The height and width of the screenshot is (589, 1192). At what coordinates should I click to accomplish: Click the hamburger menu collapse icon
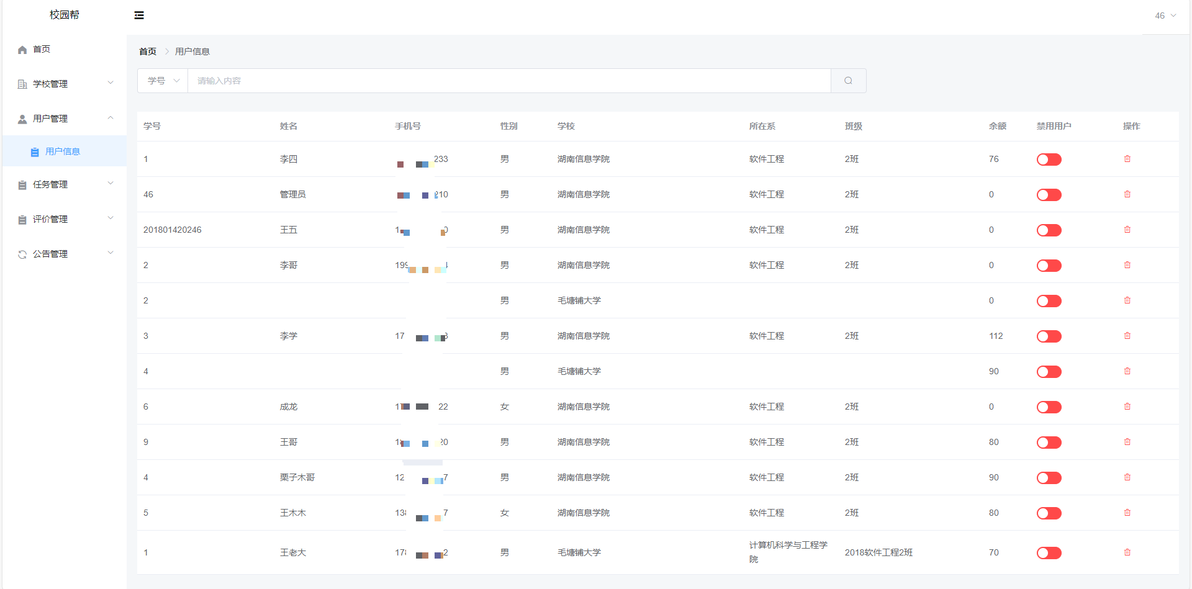tap(139, 15)
